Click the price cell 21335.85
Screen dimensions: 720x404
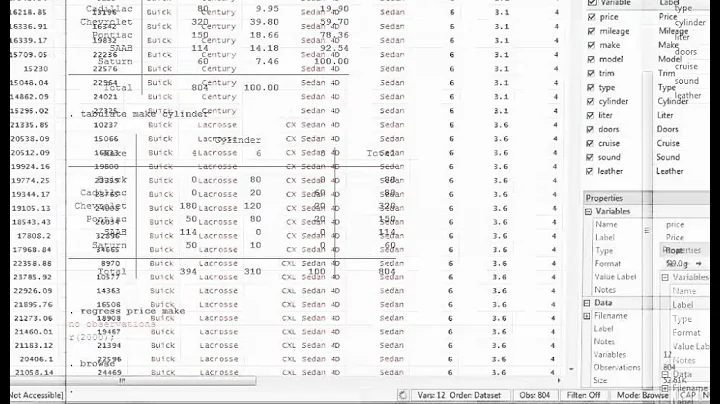pos(28,125)
